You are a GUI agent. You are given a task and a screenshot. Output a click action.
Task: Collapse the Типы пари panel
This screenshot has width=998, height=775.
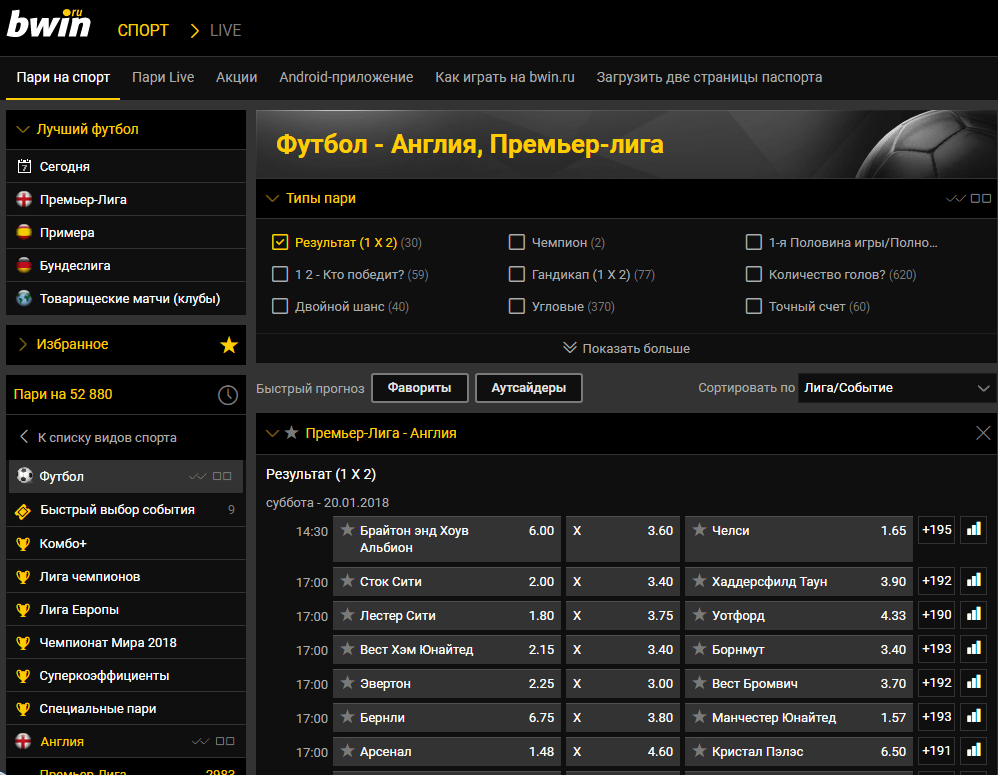(x=272, y=199)
